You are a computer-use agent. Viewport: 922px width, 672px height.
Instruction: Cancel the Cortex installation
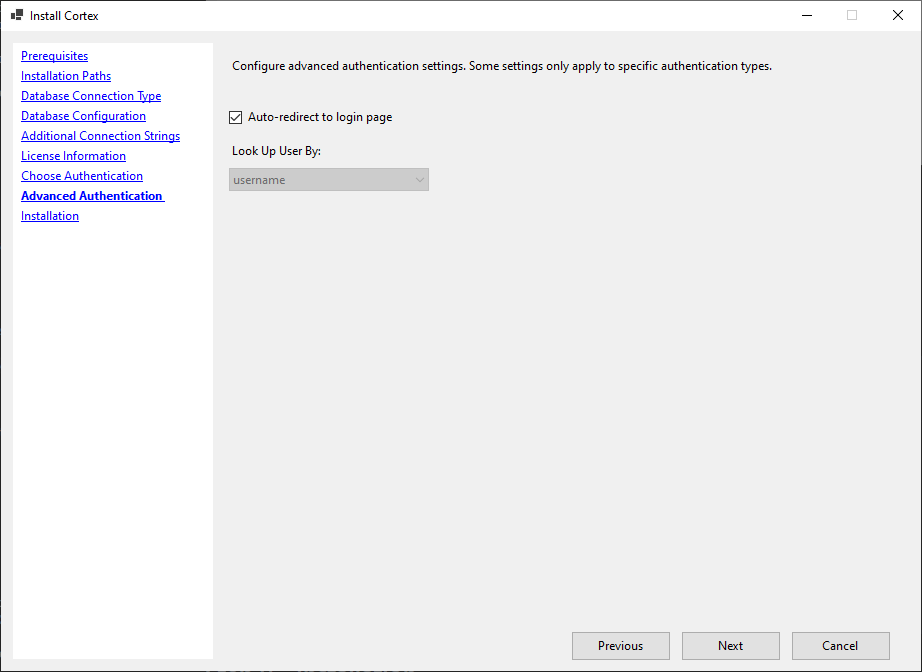coord(840,645)
